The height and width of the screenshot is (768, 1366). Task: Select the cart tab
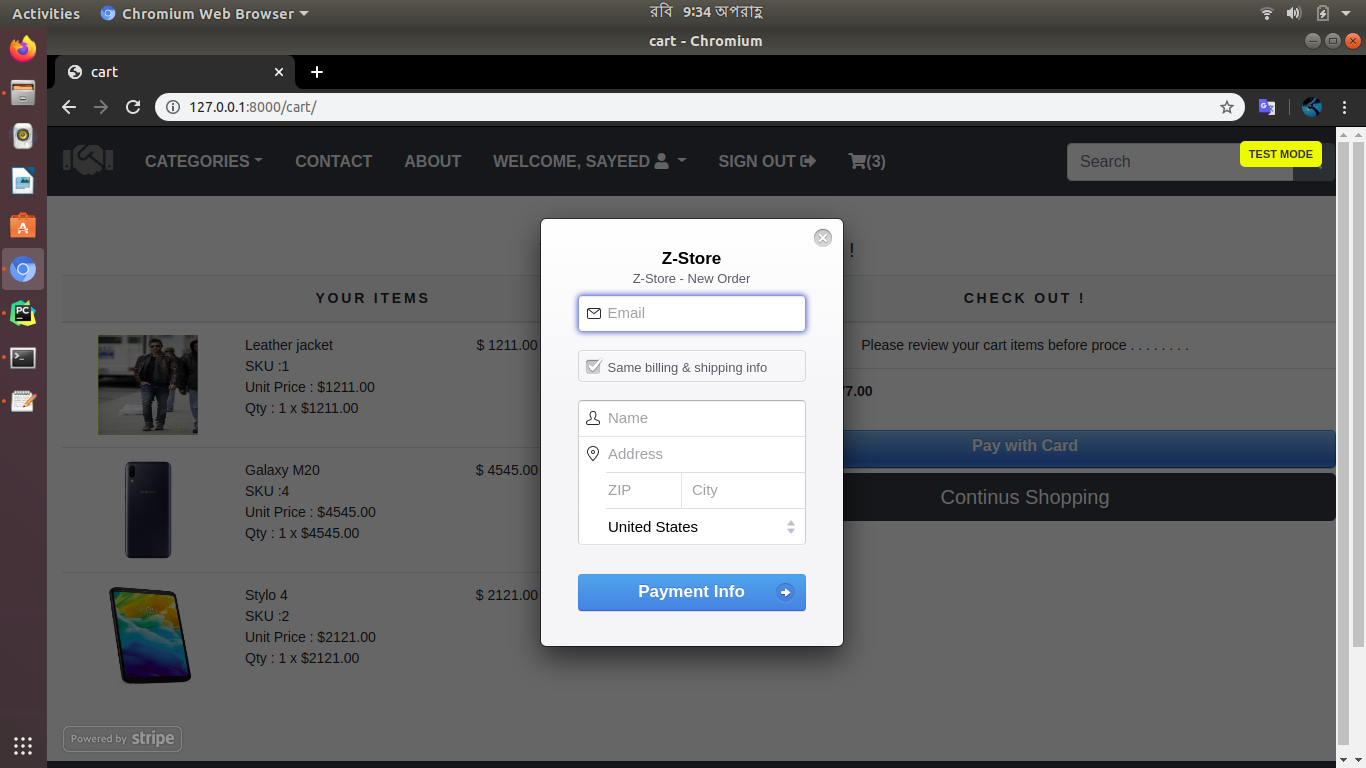coord(175,72)
